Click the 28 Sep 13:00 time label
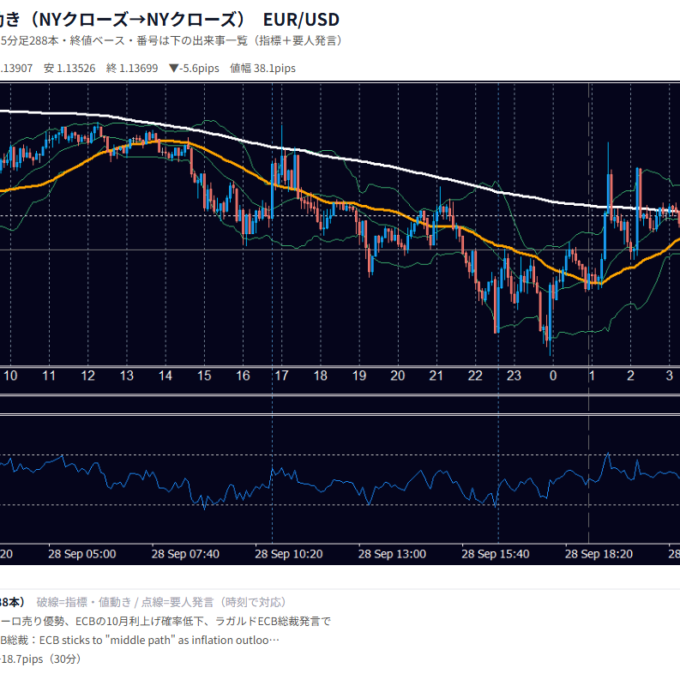Viewport: 680px width, 680px height. click(x=392, y=554)
